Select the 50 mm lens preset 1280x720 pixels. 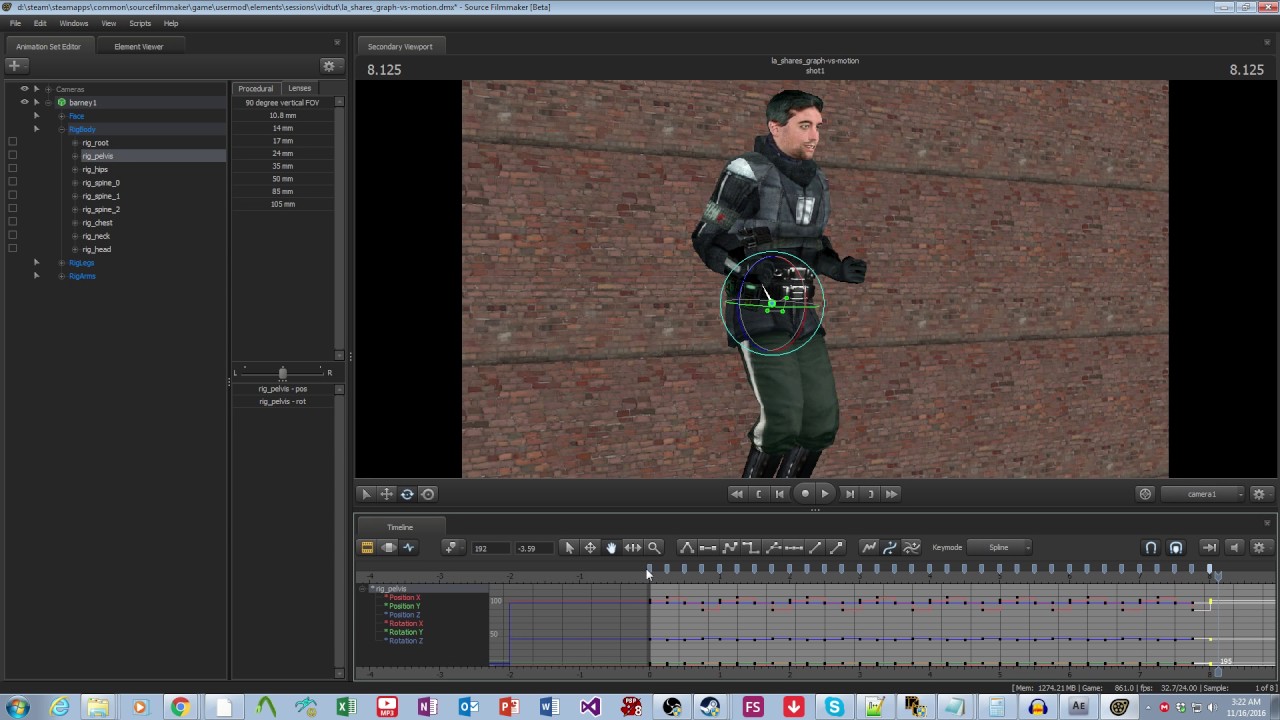tap(282, 178)
